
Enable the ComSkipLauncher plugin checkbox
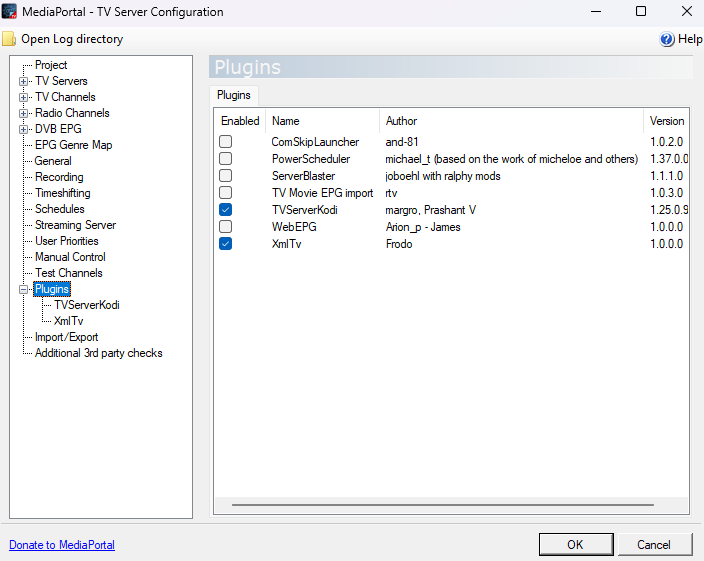[x=226, y=142]
